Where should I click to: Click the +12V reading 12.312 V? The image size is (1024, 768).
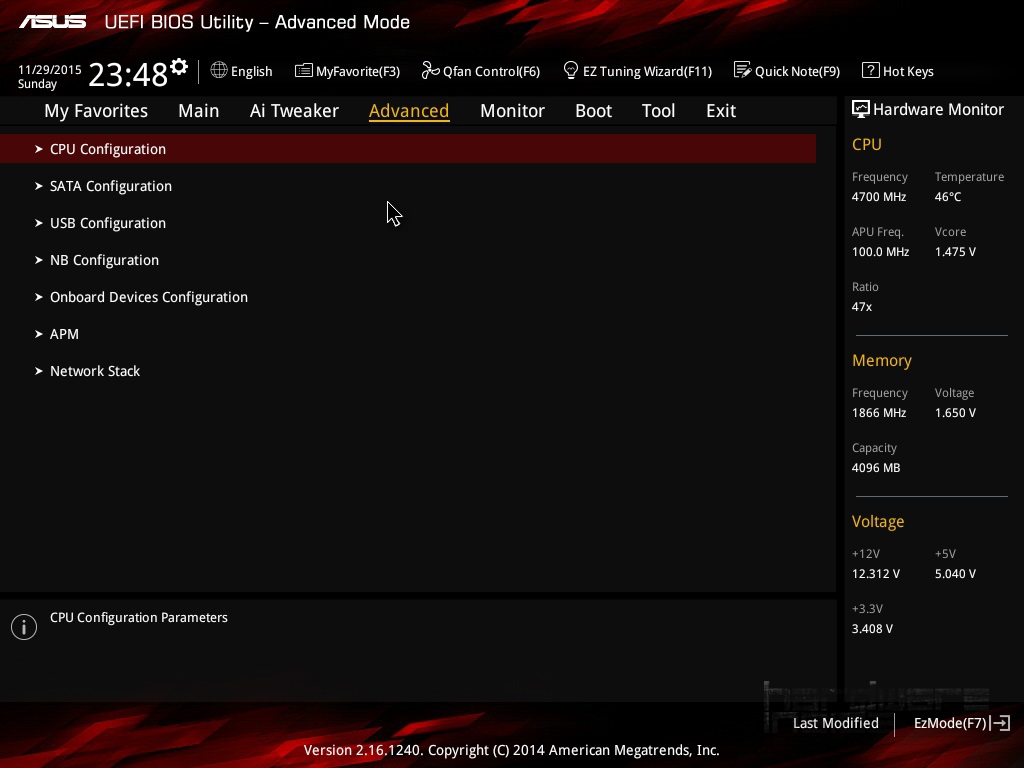[x=875, y=573]
